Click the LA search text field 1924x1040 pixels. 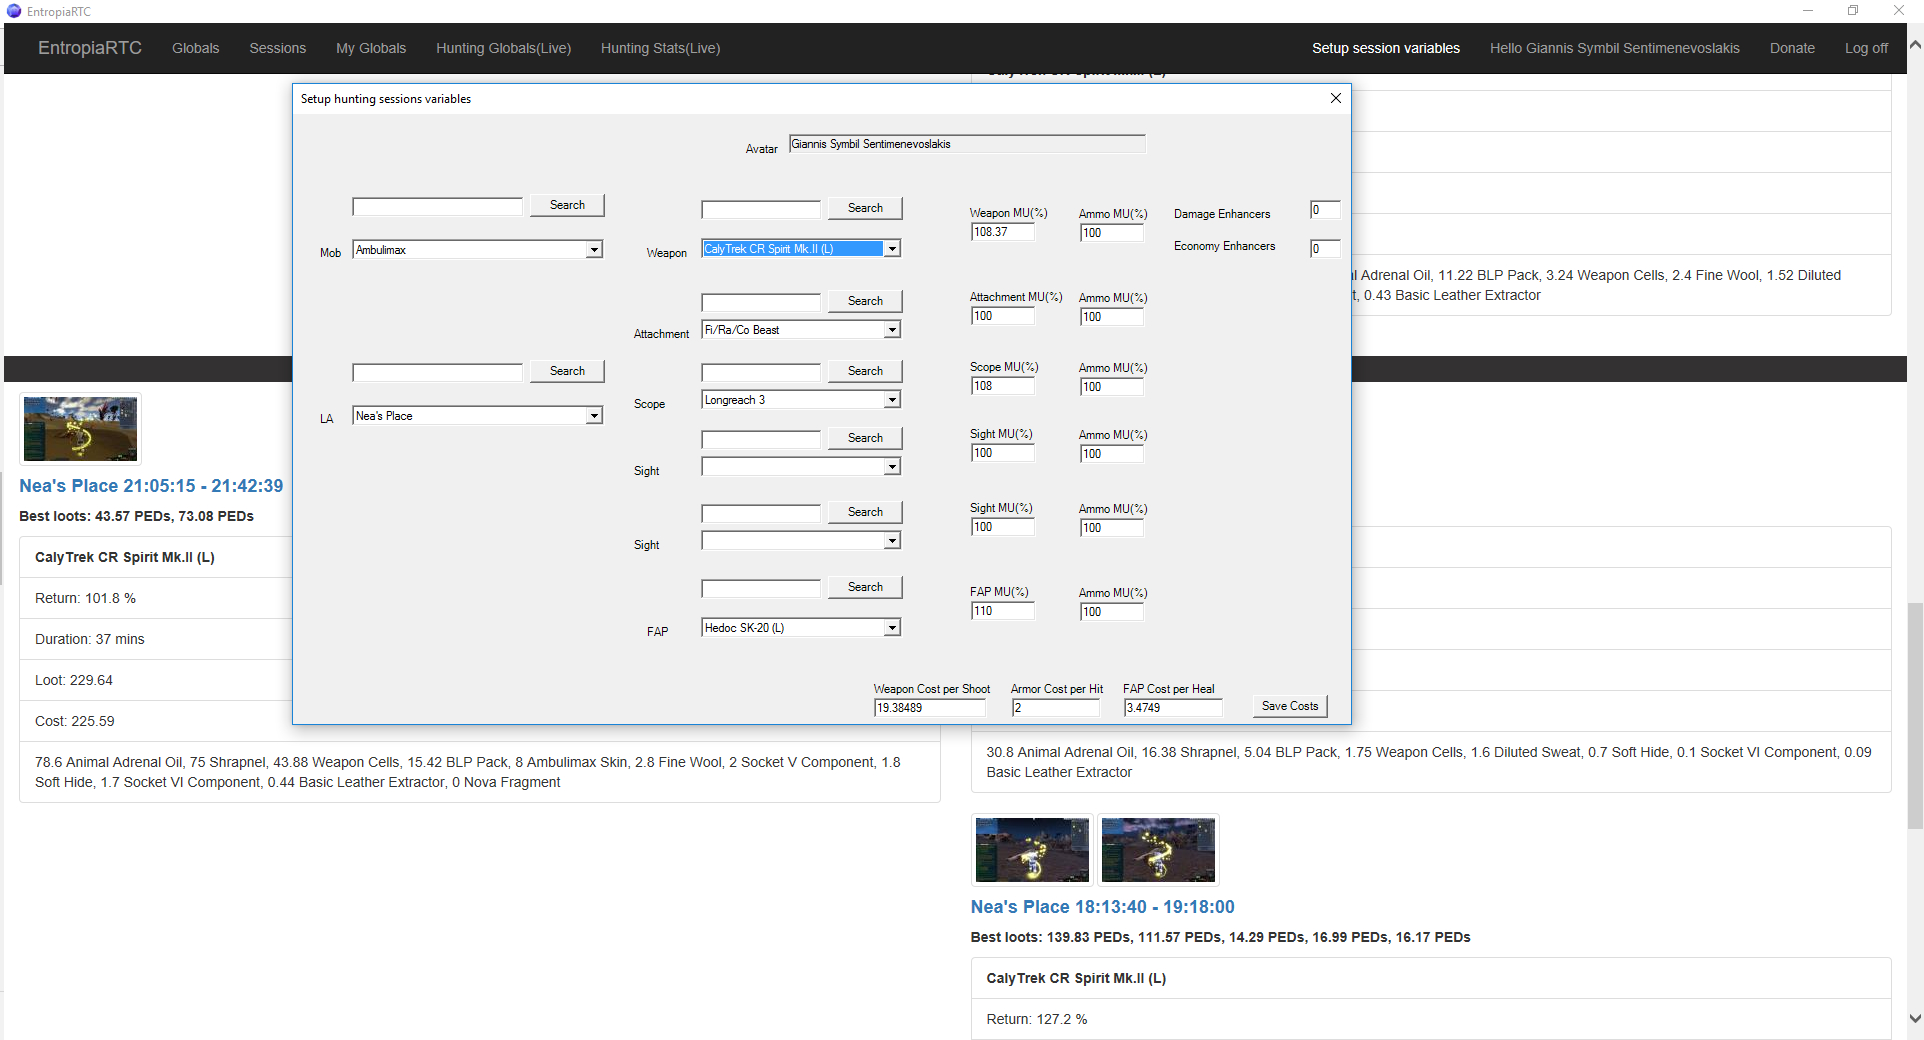tap(437, 373)
